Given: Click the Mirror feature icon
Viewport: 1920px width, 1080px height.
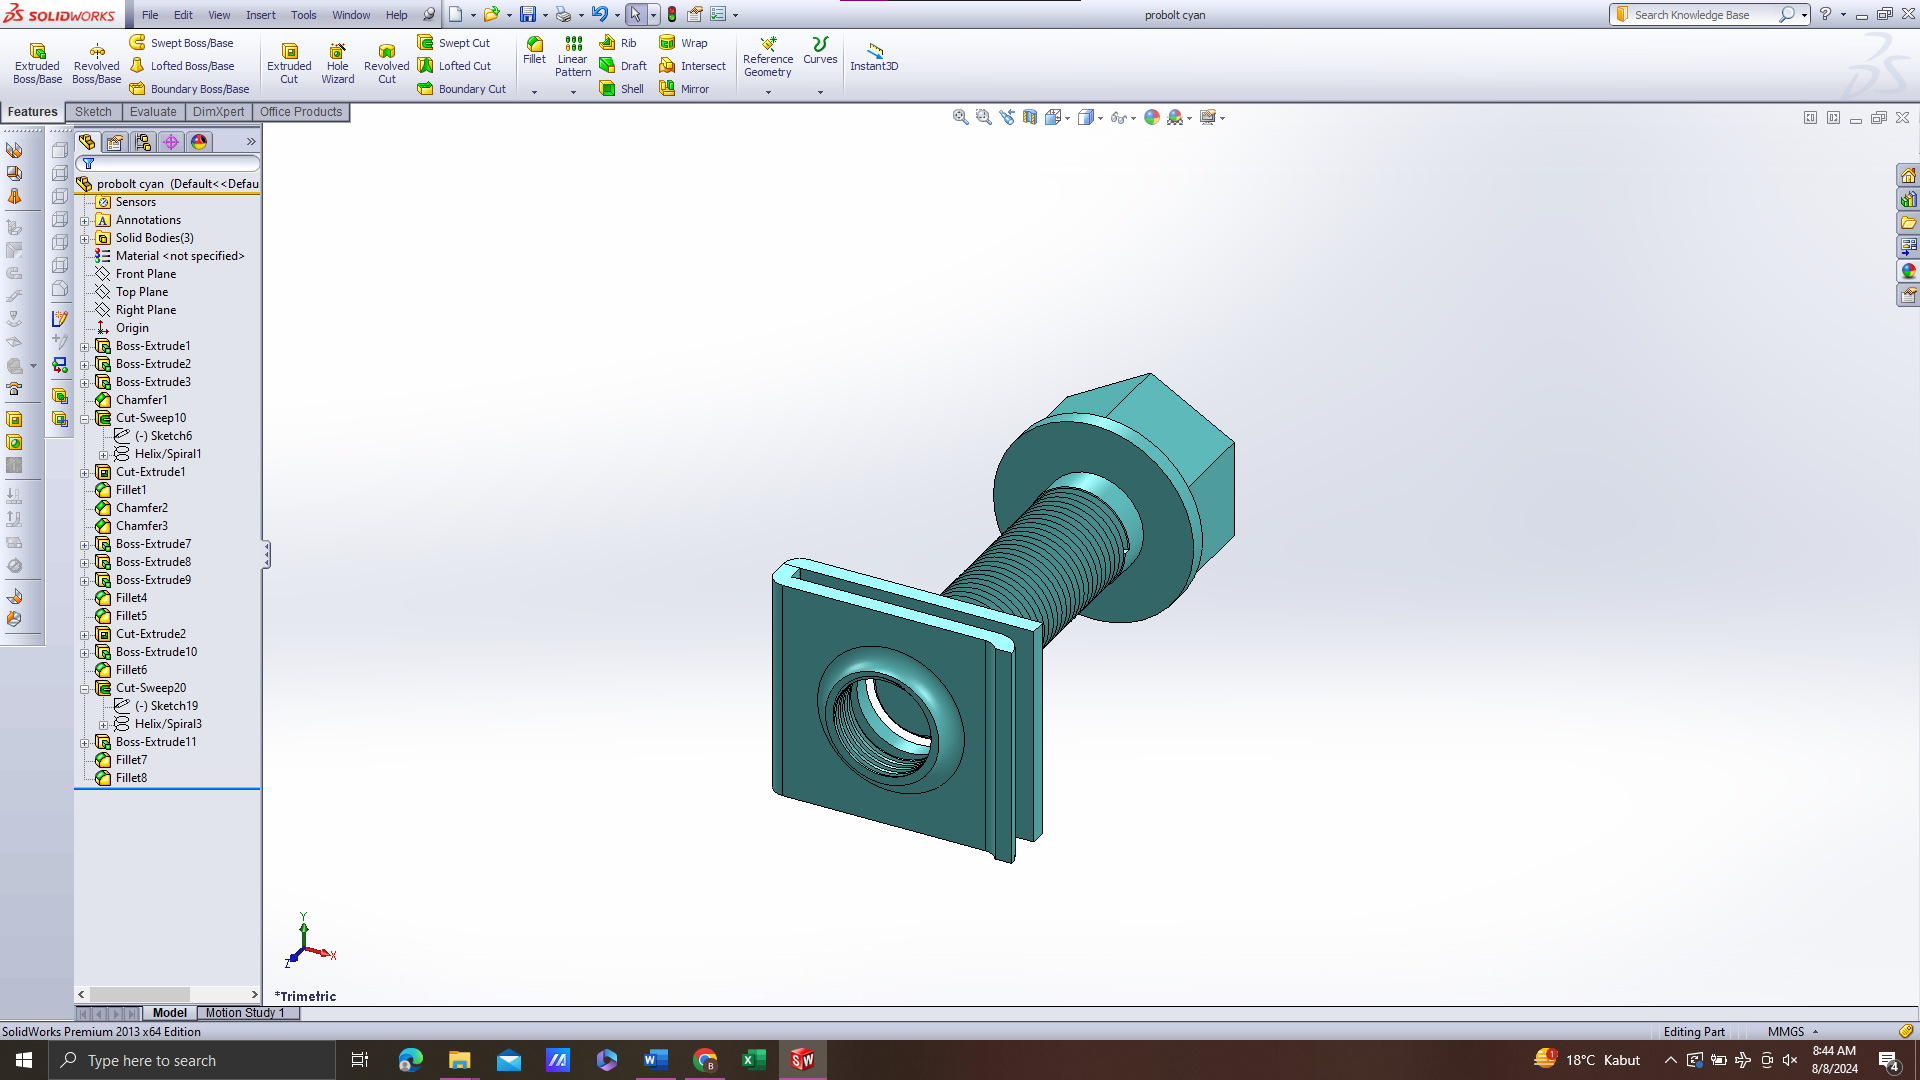Looking at the screenshot, I should (x=684, y=89).
